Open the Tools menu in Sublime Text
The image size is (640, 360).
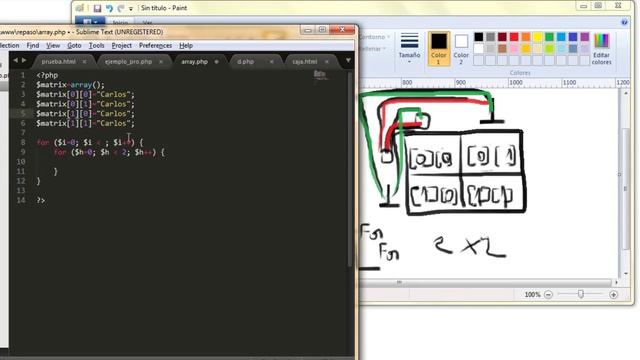(x=96, y=46)
